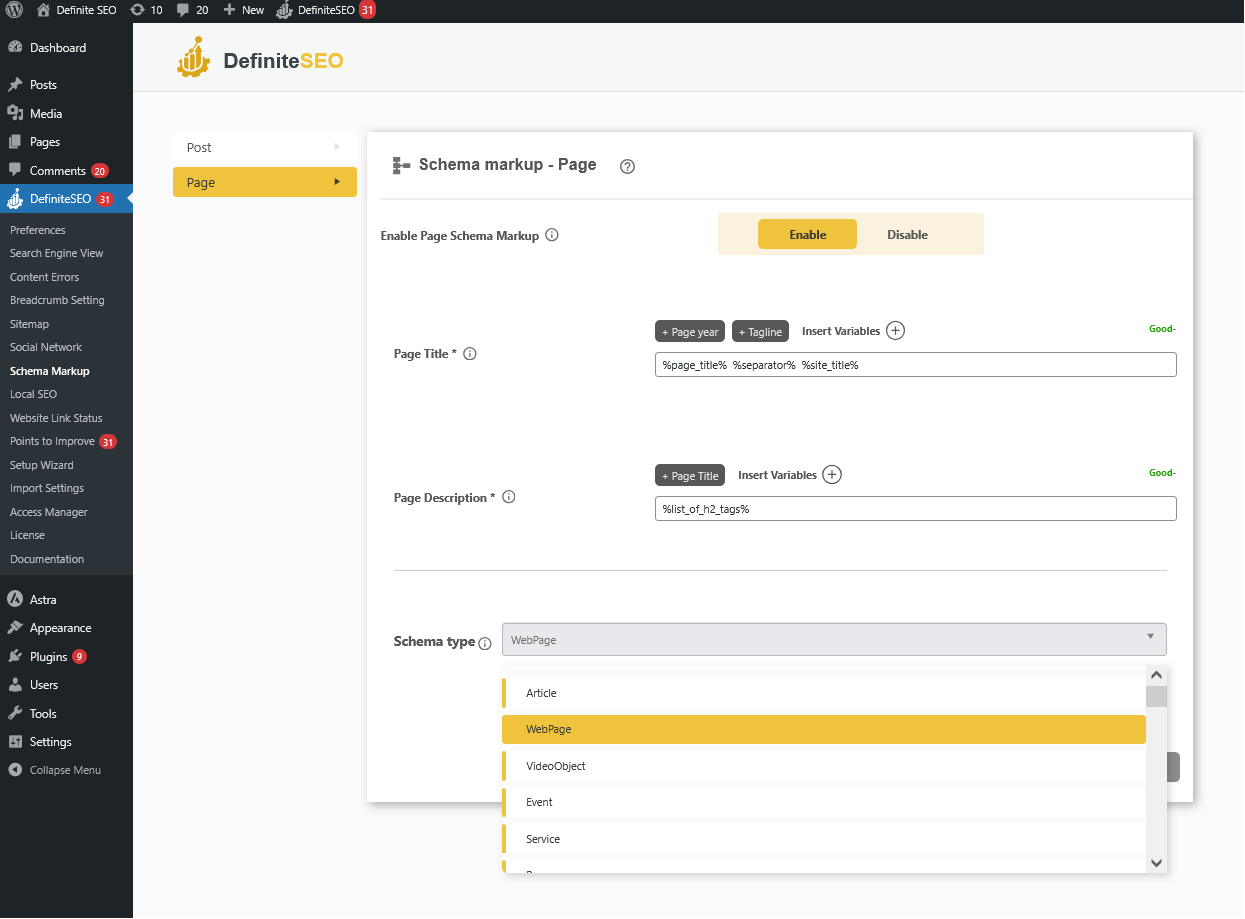Click the Insert Variables plus icon for Page Title

click(895, 330)
